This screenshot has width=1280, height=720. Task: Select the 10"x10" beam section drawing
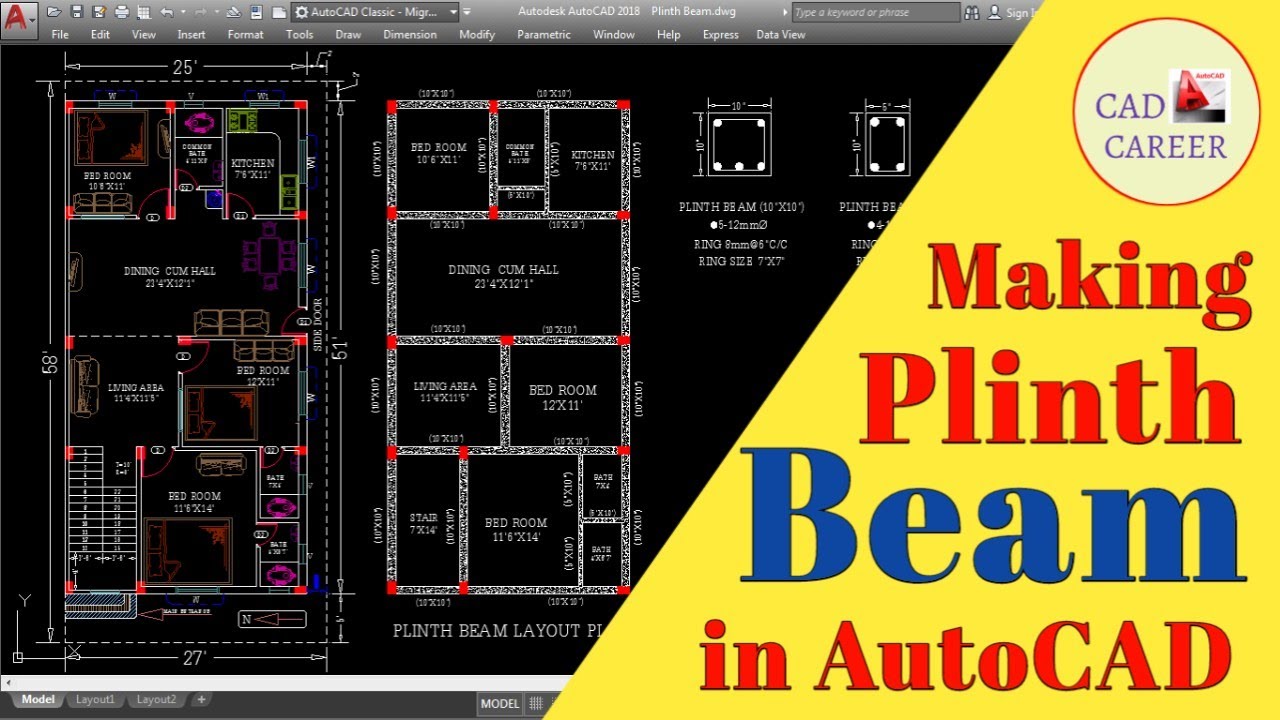click(x=739, y=144)
